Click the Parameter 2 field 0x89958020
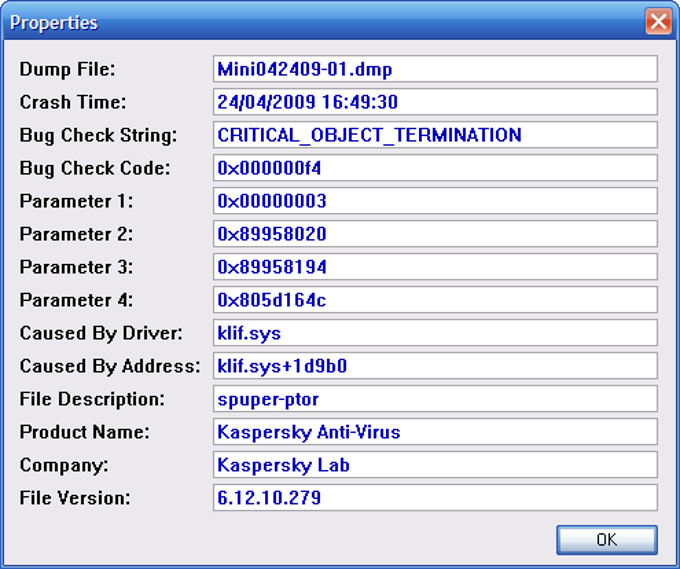The image size is (680, 569). point(435,233)
